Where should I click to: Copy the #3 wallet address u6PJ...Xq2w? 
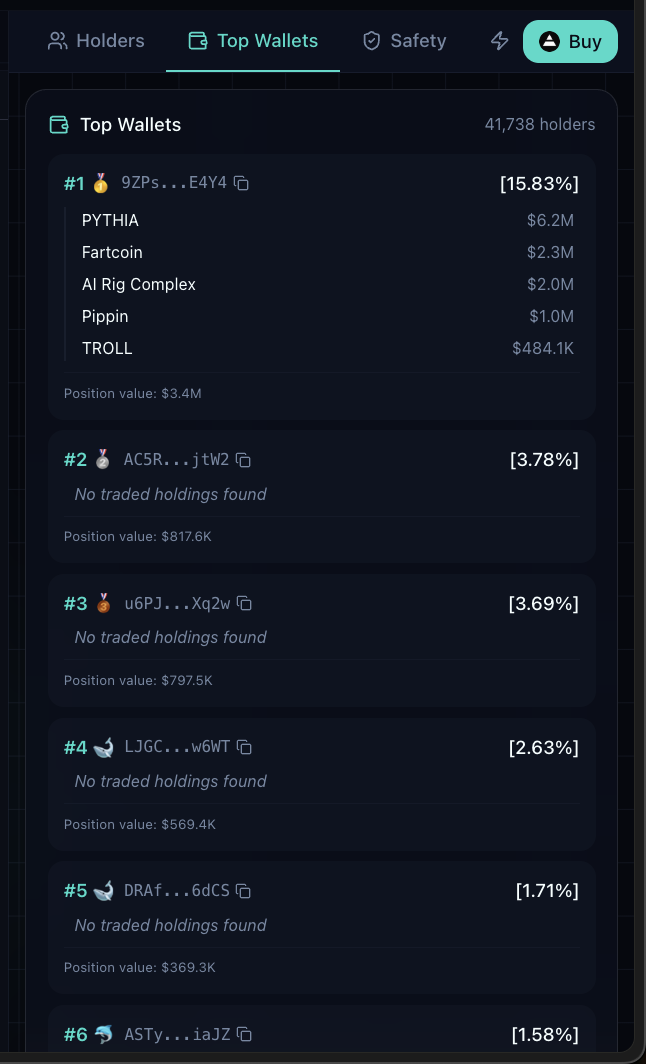(x=245, y=603)
